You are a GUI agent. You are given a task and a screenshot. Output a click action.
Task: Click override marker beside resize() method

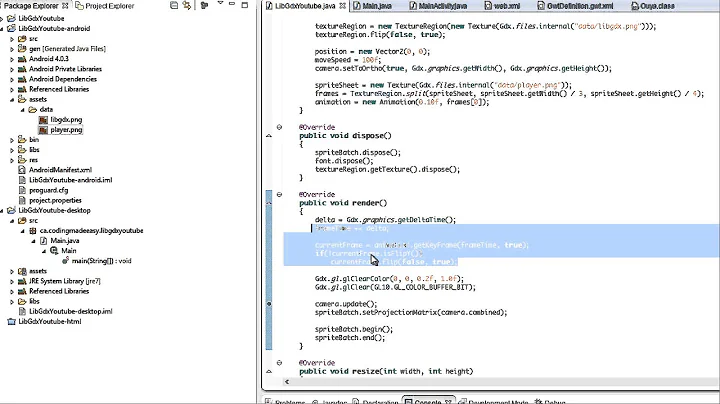[x=269, y=371]
